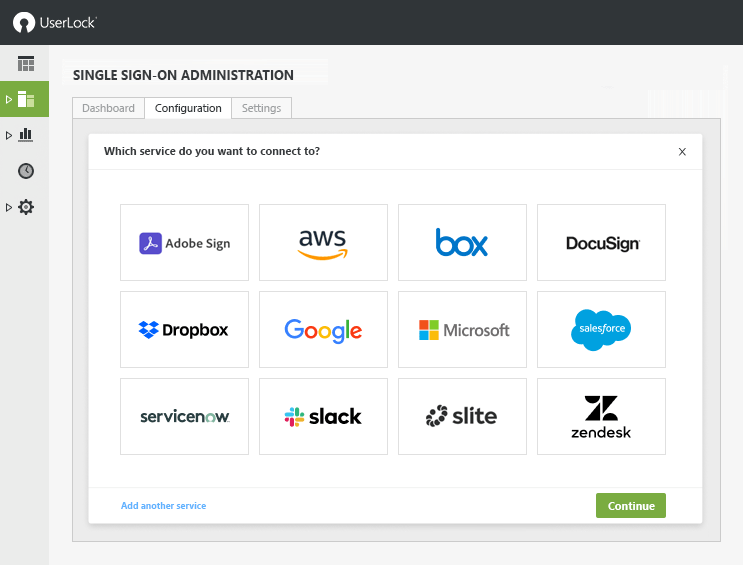Select the green highlighted sidebar panel icon
Screen dimensions: 743x565
[26, 99]
